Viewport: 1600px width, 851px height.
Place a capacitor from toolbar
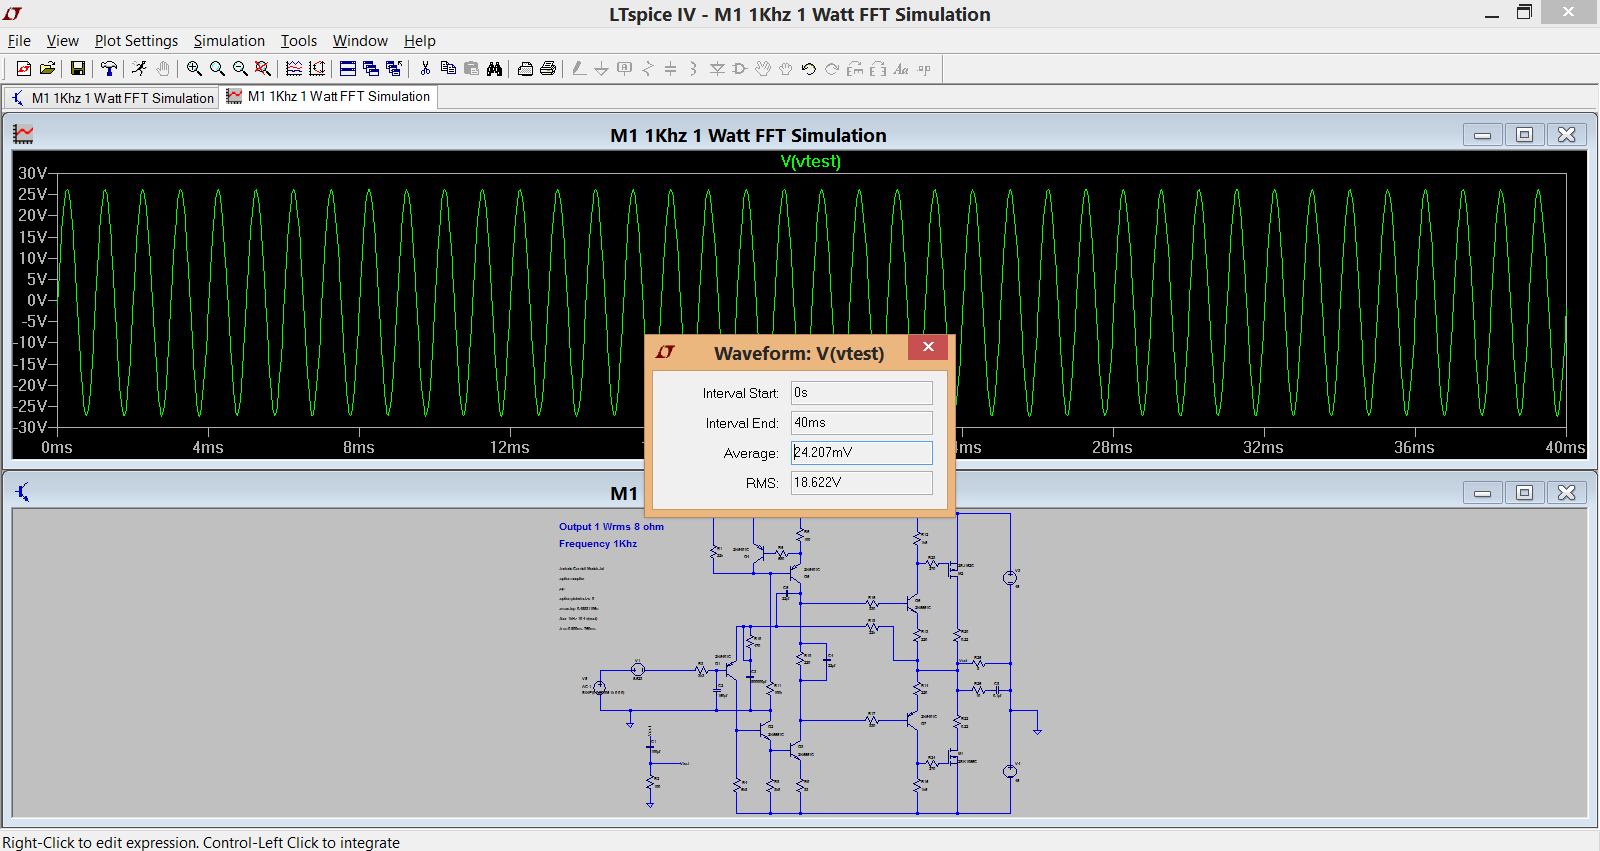coord(670,69)
